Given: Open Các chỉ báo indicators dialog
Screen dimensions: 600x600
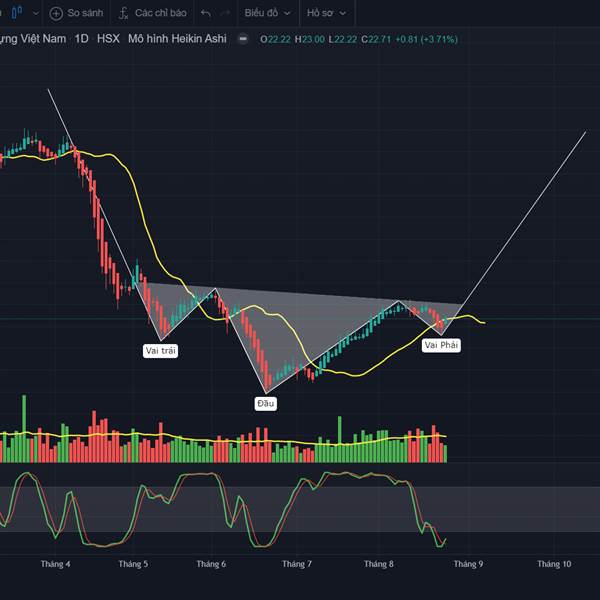Looking at the screenshot, I should tap(153, 13).
